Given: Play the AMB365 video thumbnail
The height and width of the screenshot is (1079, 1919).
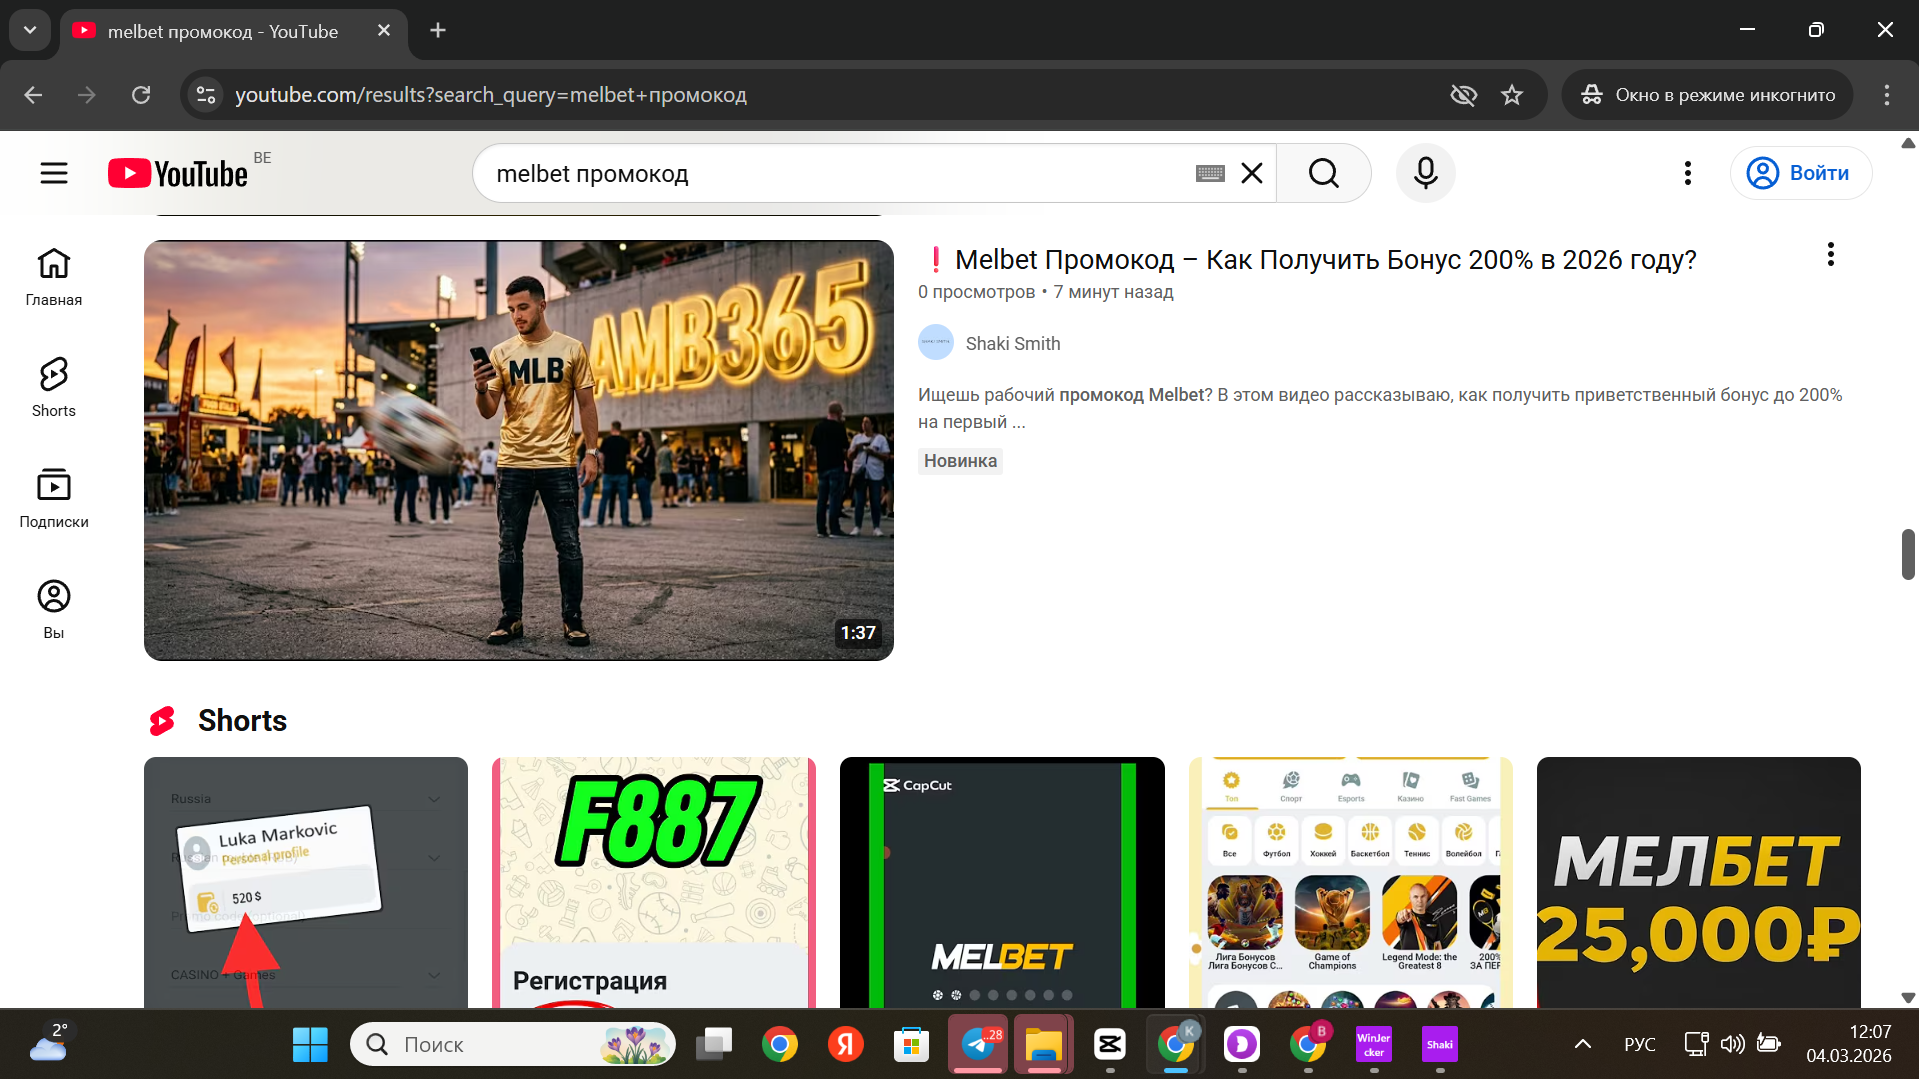Looking at the screenshot, I should pyautogui.click(x=519, y=450).
